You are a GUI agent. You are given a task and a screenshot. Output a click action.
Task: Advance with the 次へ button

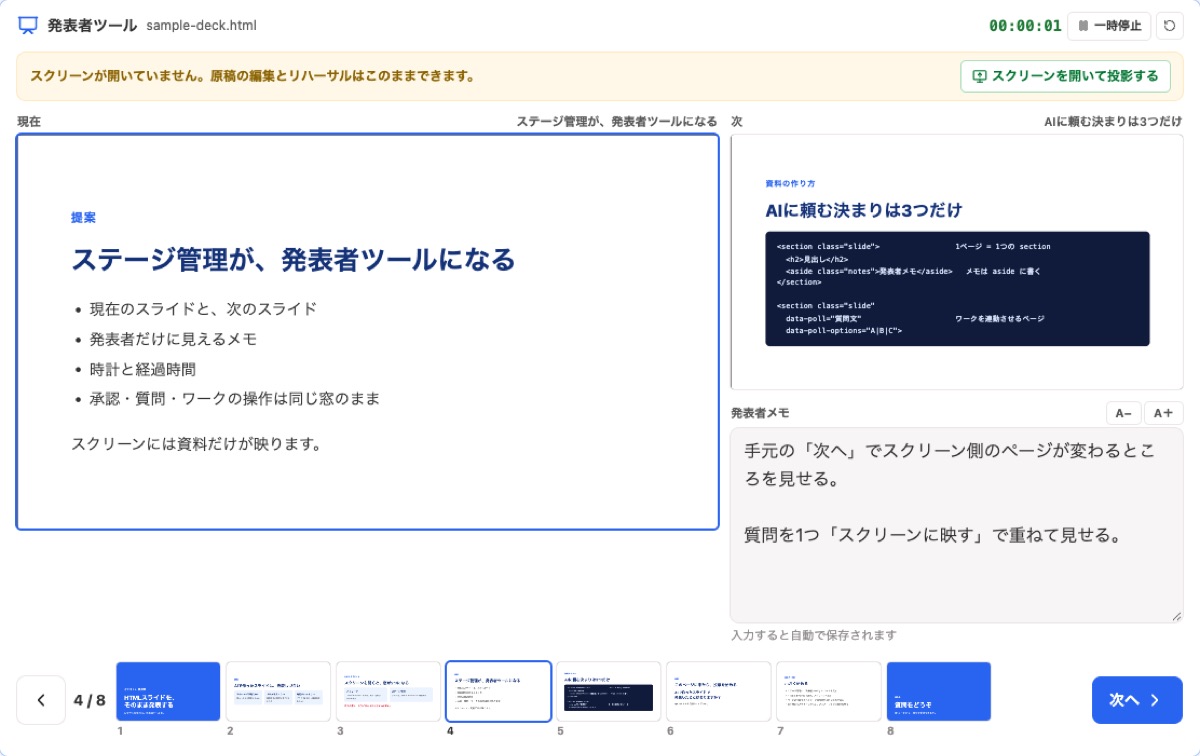click(1137, 700)
